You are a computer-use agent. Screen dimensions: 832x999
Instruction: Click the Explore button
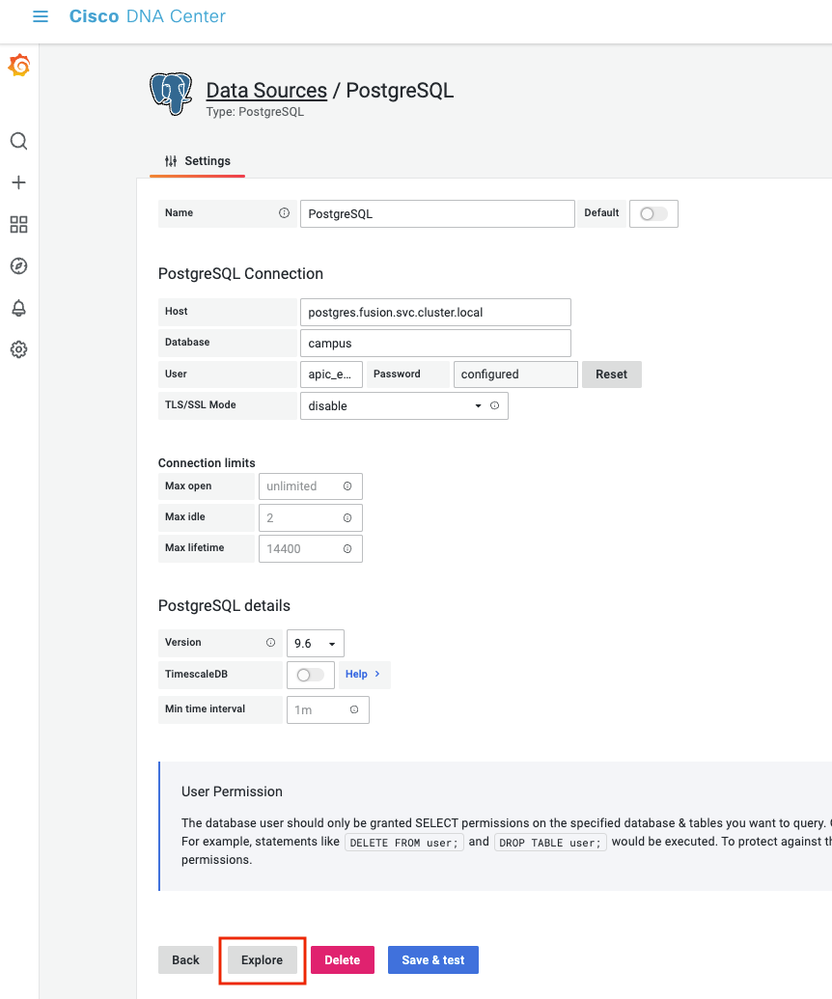pos(262,960)
